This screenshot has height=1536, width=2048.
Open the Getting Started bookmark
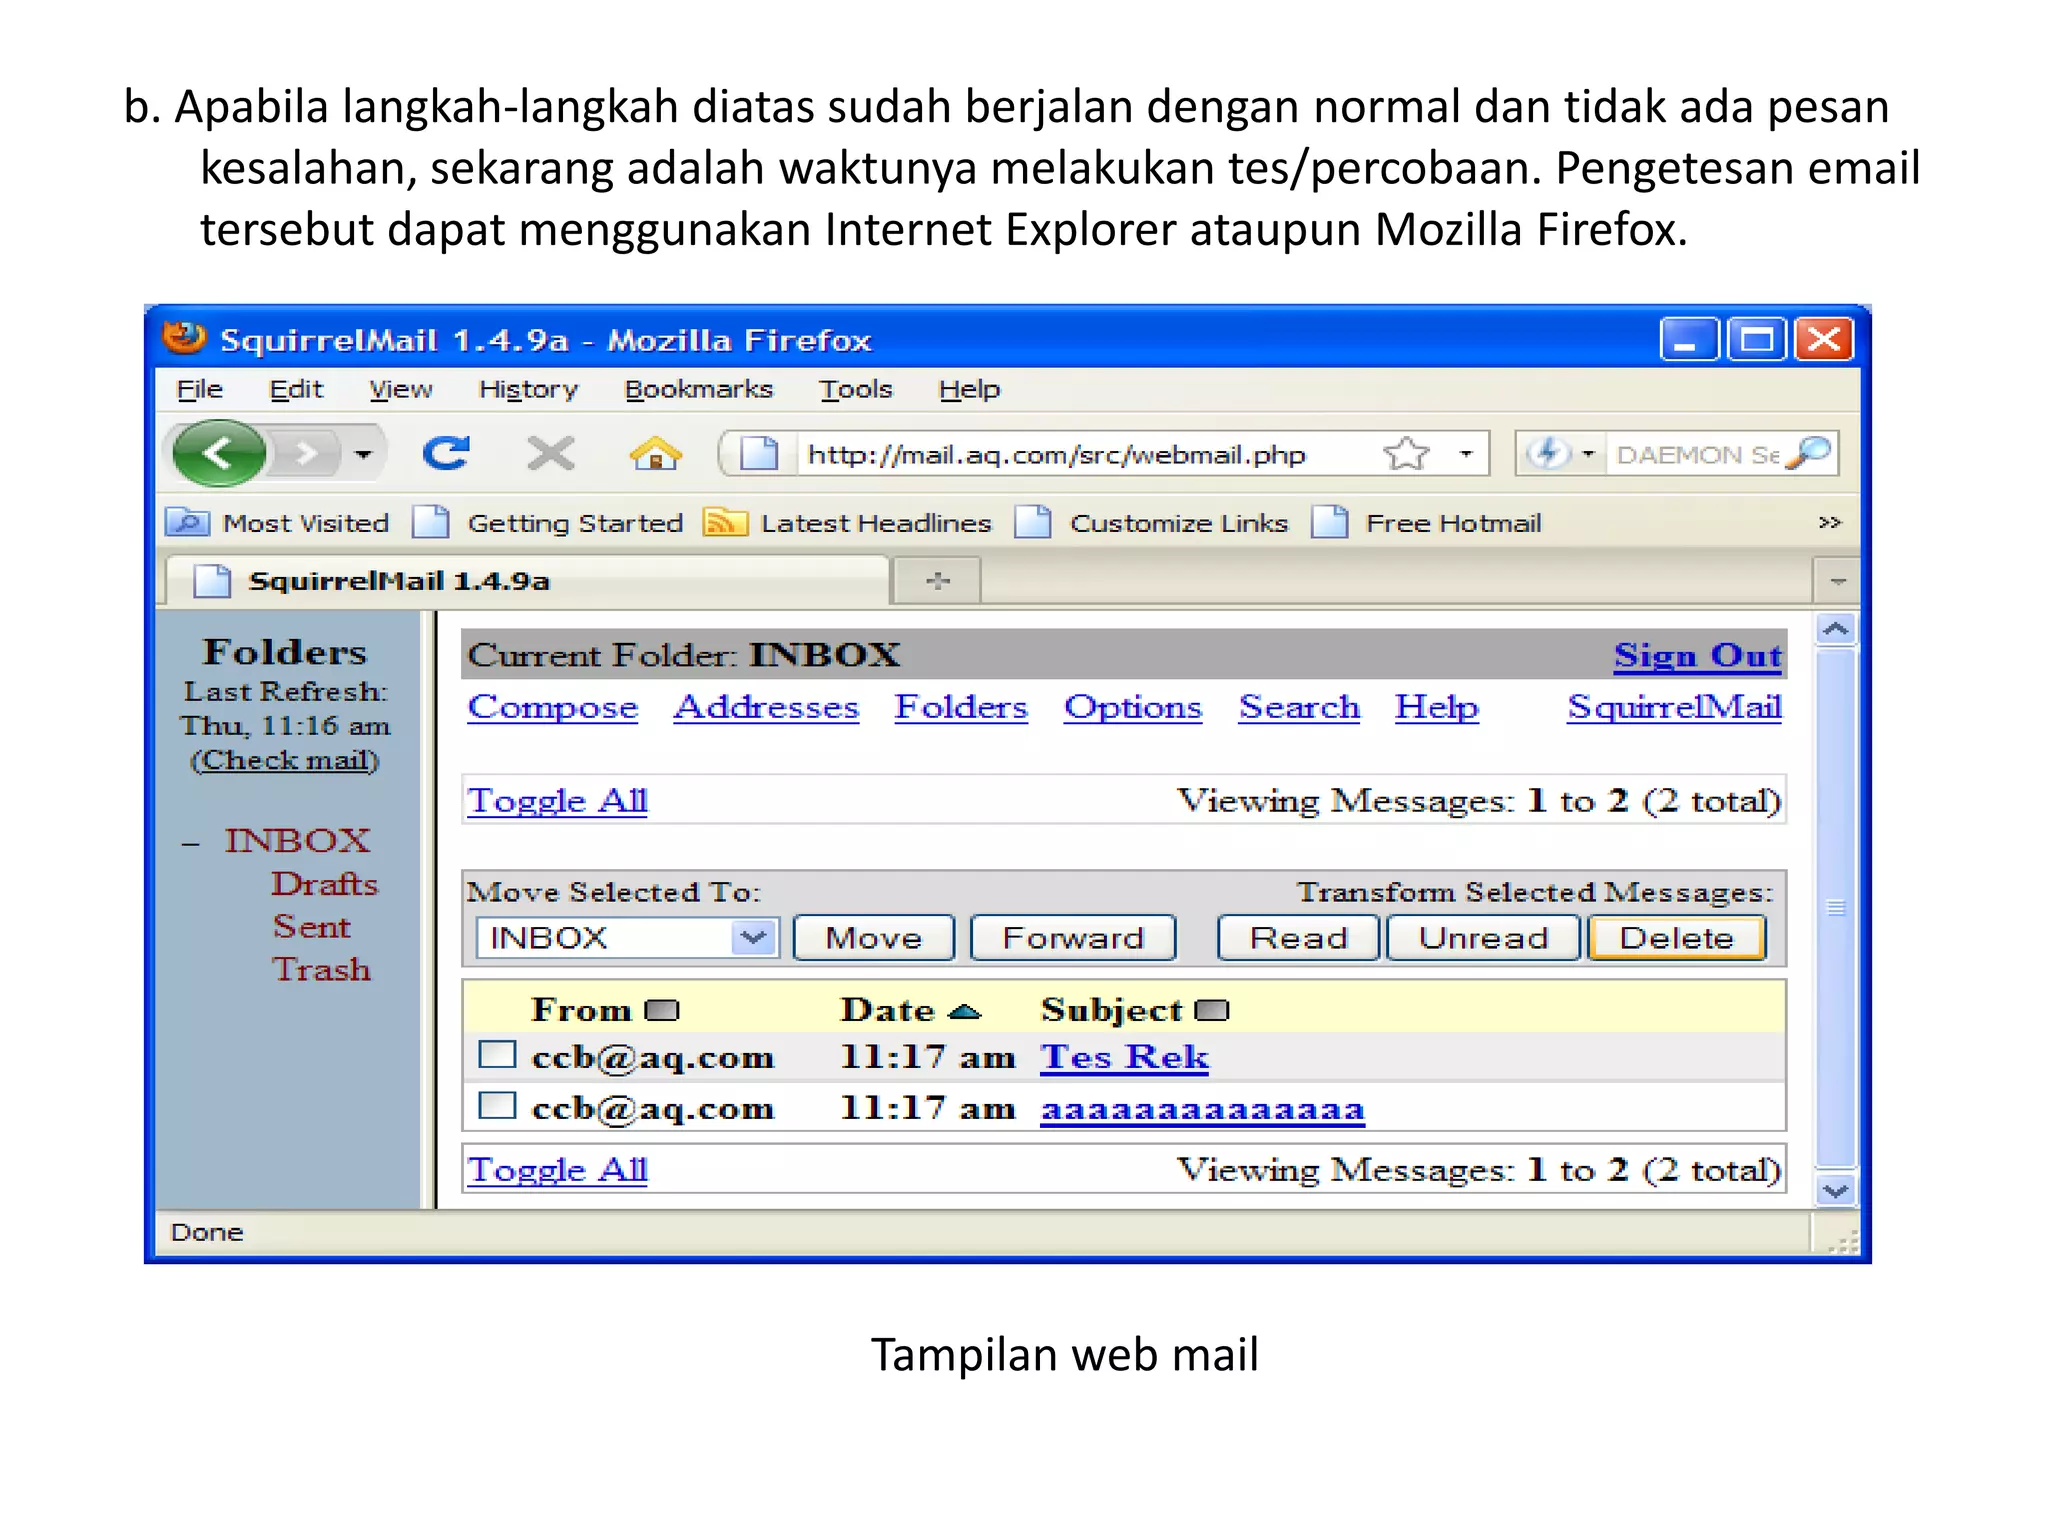[x=548, y=523]
